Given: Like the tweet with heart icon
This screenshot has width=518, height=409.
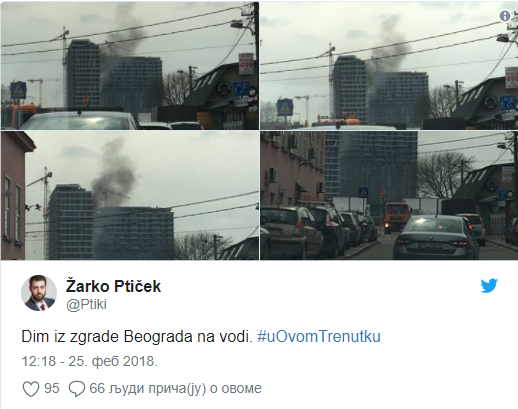Looking at the screenshot, I should click(31, 389).
